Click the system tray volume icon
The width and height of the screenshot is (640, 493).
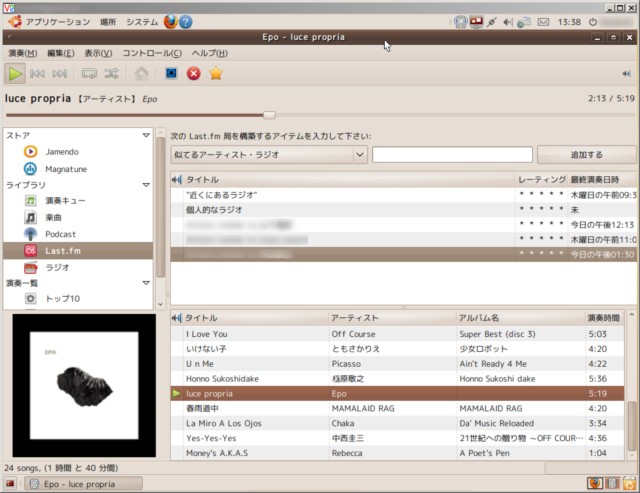tap(507, 22)
